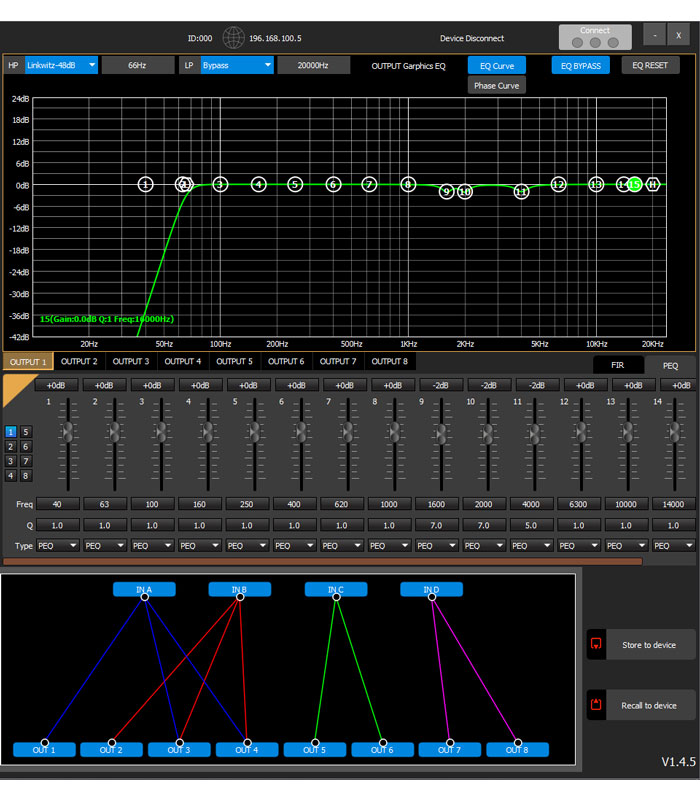Image resolution: width=700 pixels, height=800 pixels.
Task: Enable the Phase Curve view
Action: pos(496,86)
